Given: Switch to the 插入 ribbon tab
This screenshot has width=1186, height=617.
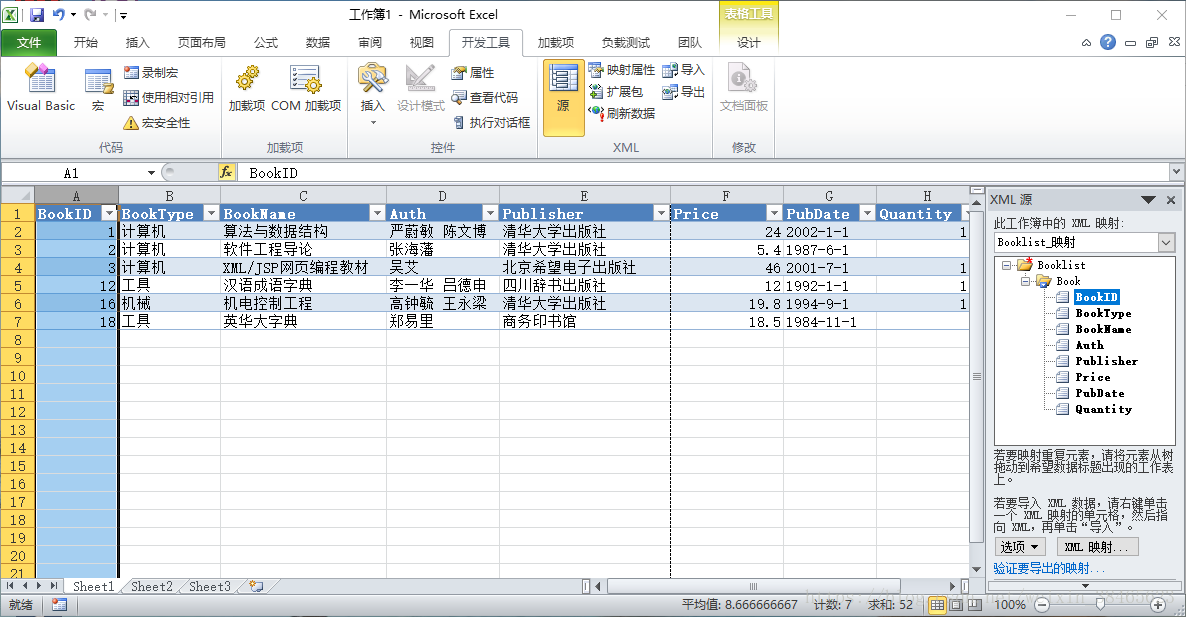Looking at the screenshot, I should click(137, 42).
